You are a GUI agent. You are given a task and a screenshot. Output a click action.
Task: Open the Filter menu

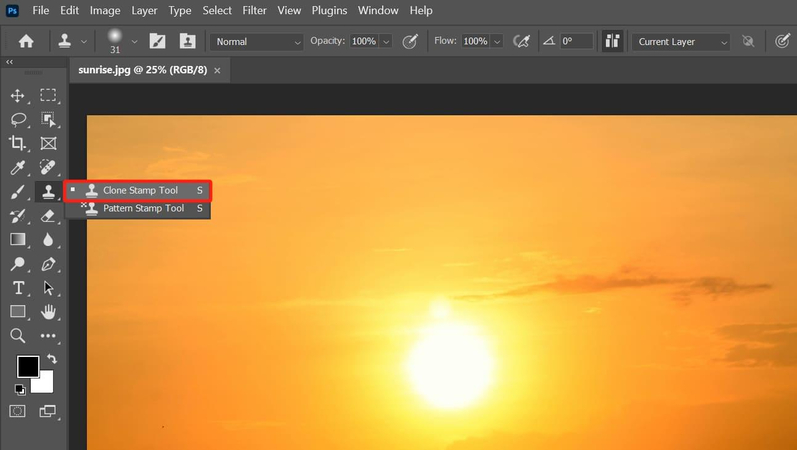(254, 10)
